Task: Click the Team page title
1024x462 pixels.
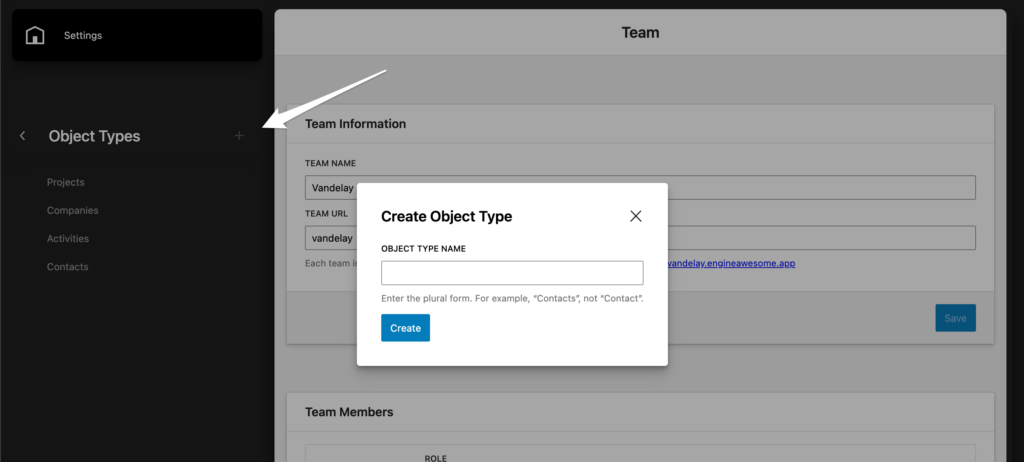Action: click(x=640, y=33)
